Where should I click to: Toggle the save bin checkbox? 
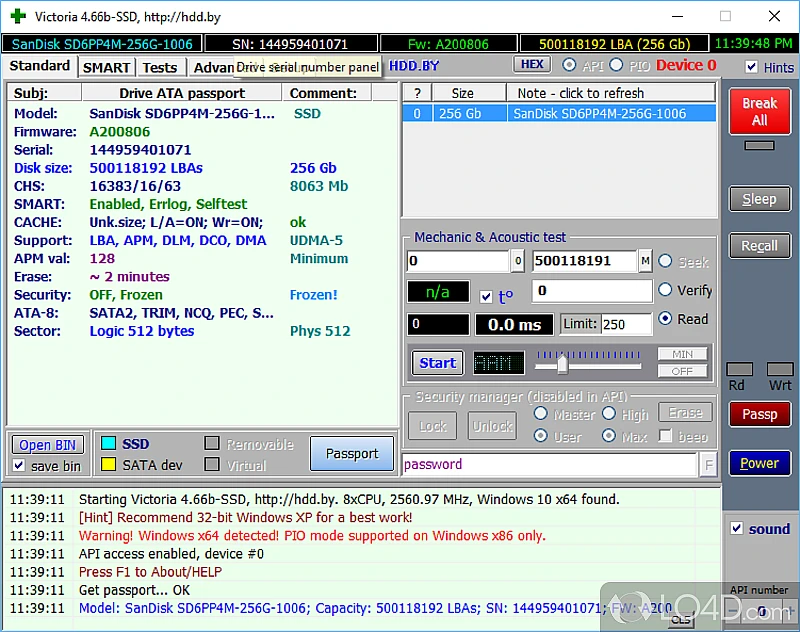(x=19, y=465)
